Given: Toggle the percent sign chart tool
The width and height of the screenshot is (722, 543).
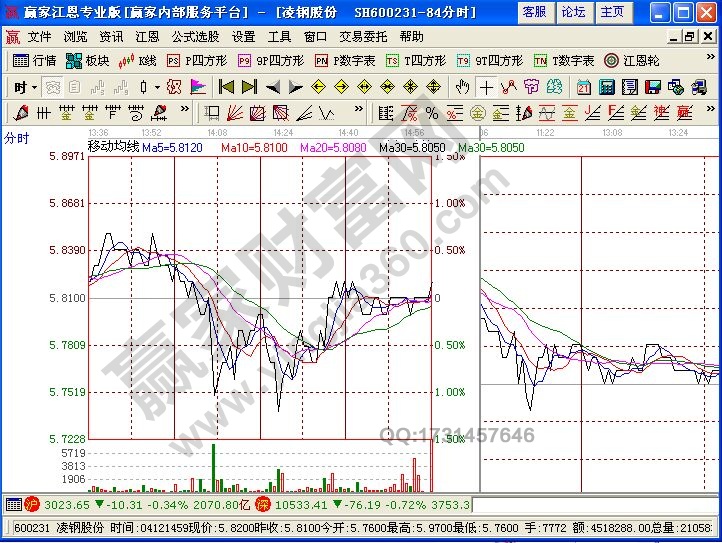Looking at the screenshot, I should coord(432,113).
